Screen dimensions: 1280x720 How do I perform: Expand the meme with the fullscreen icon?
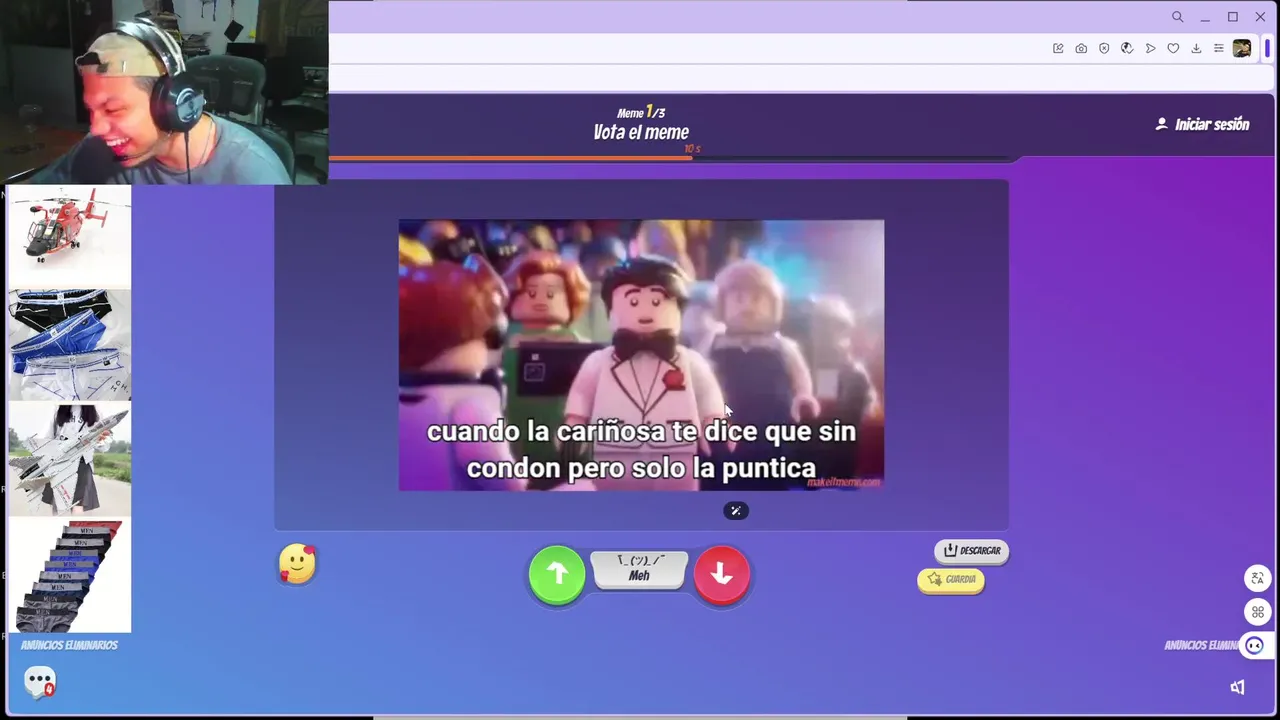coord(735,511)
